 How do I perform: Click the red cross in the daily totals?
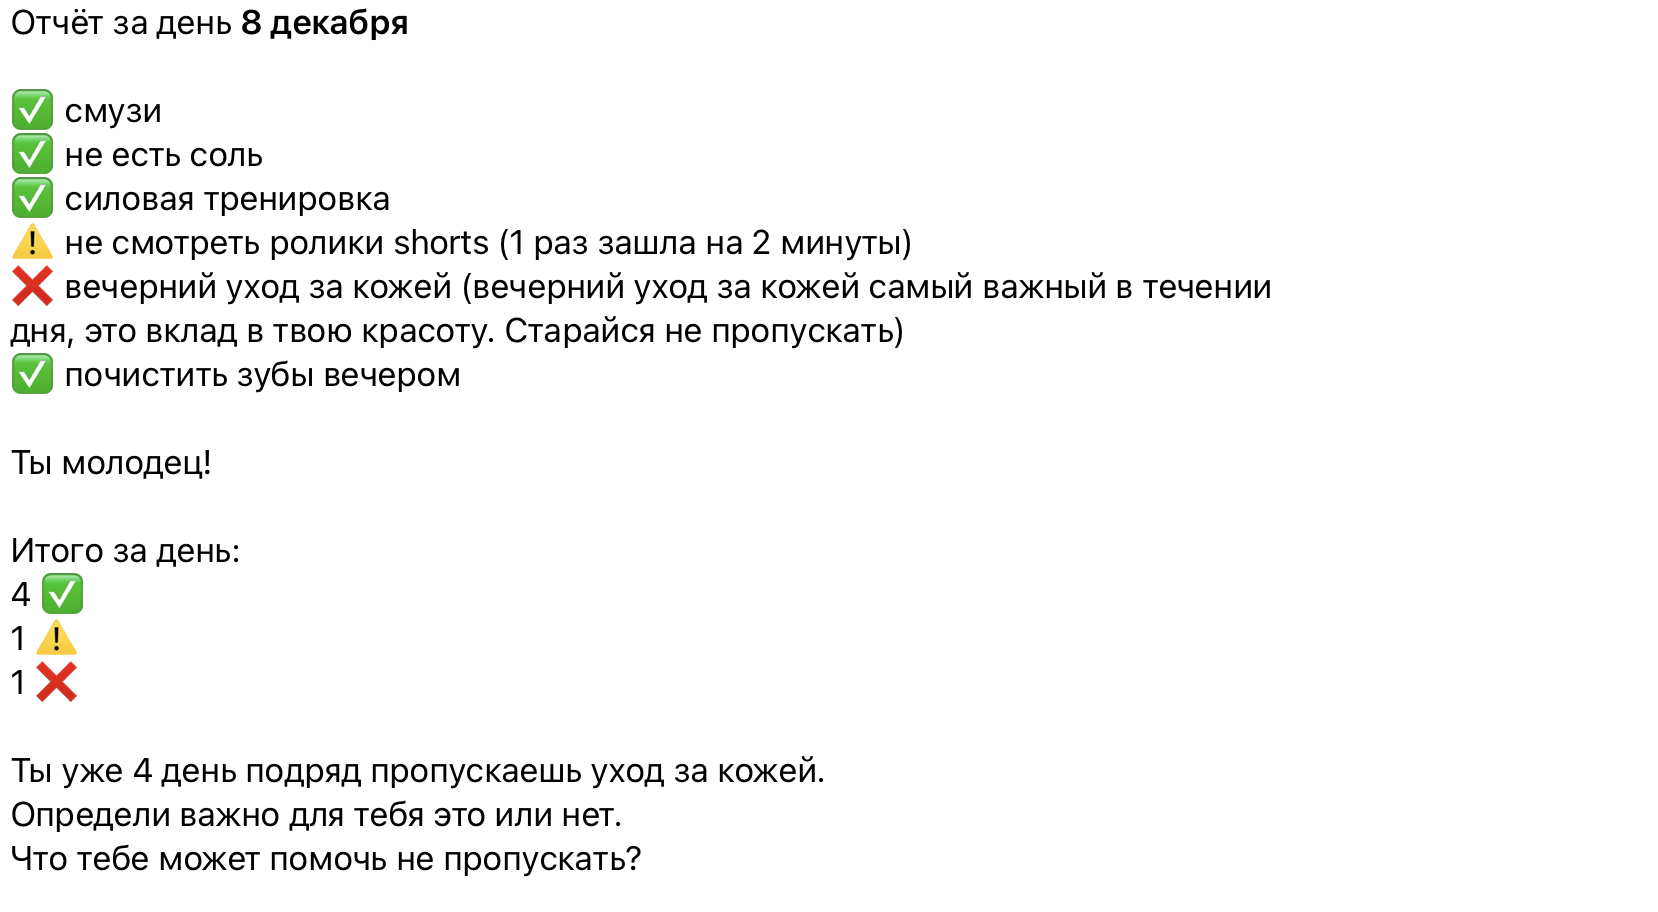pos(56,683)
